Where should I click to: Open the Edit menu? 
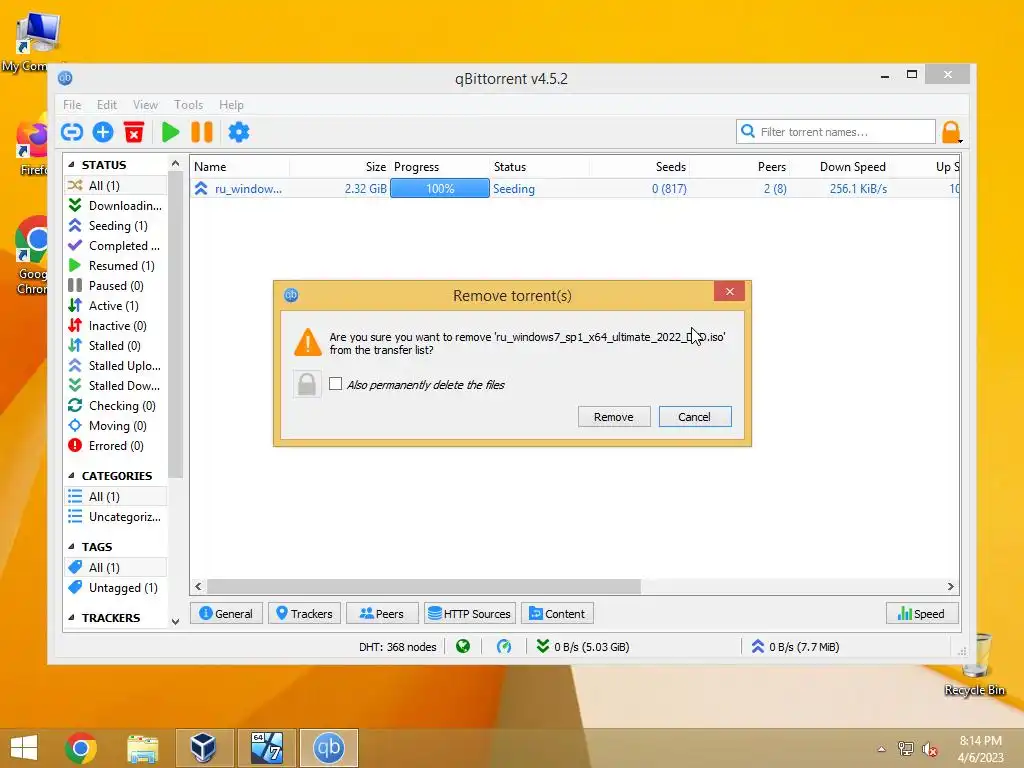(x=106, y=104)
